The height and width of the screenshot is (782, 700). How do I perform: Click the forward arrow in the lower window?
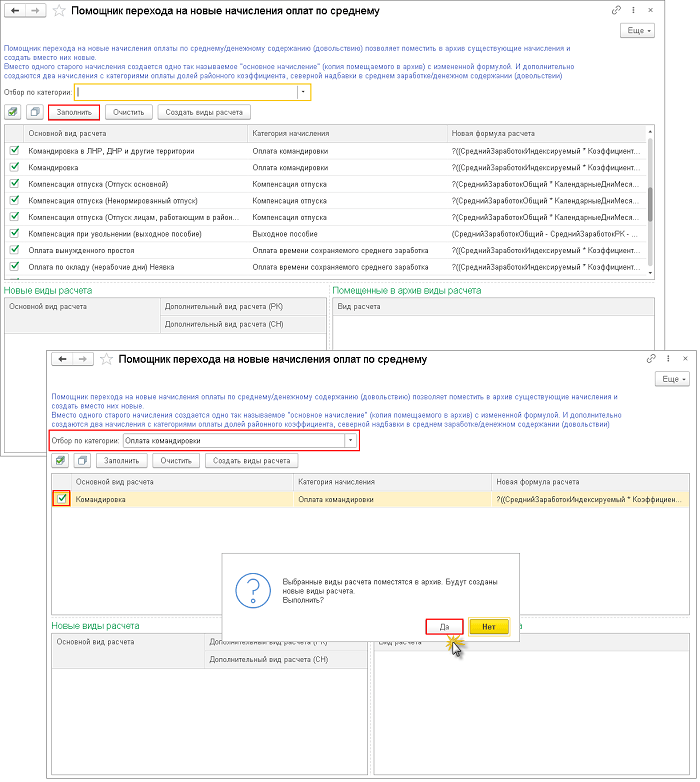pos(83,359)
